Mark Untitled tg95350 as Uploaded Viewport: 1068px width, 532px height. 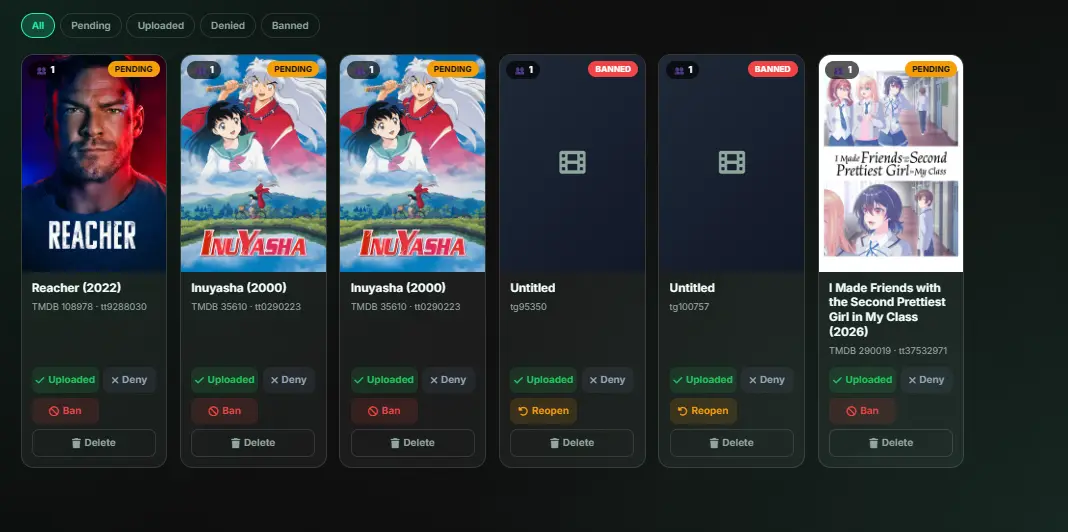pyautogui.click(x=544, y=380)
